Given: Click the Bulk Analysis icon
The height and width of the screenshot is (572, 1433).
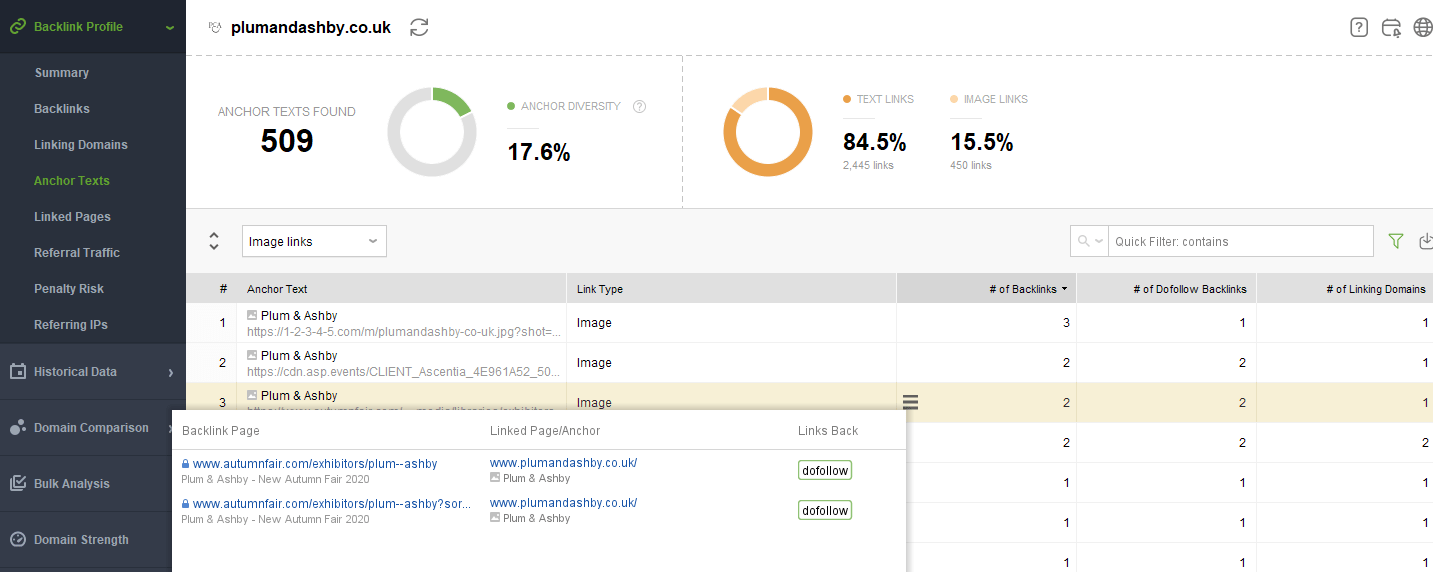Looking at the screenshot, I should tap(18, 484).
